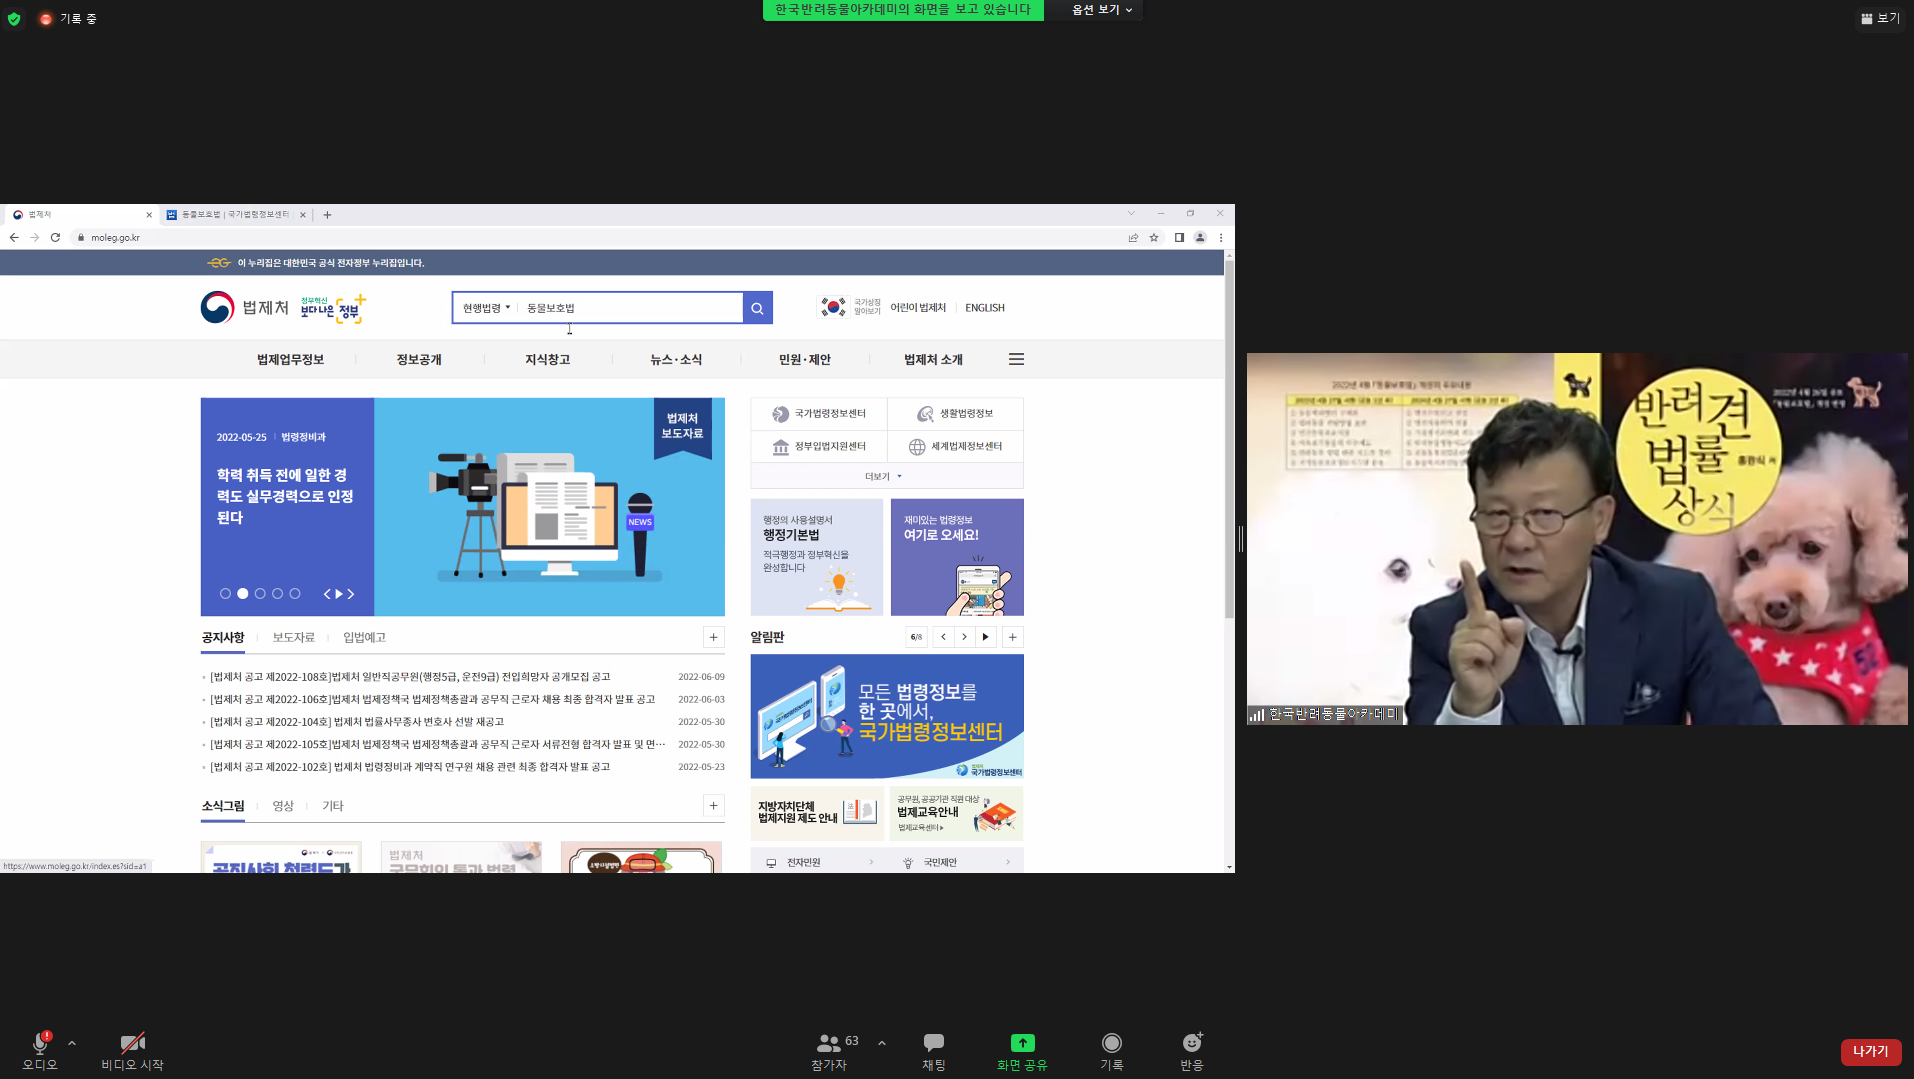1914x1079 pixels.
Task: Open the Zoom 채팅 chat panel
Action: pyautogui.click(x=934, y=1052)
